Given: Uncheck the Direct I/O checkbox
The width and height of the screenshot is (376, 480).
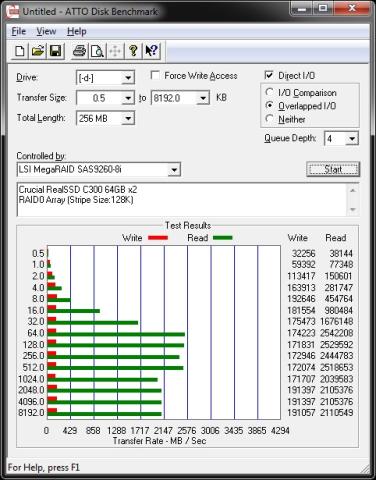Looking at the screenshot, I should coord(269,75).
